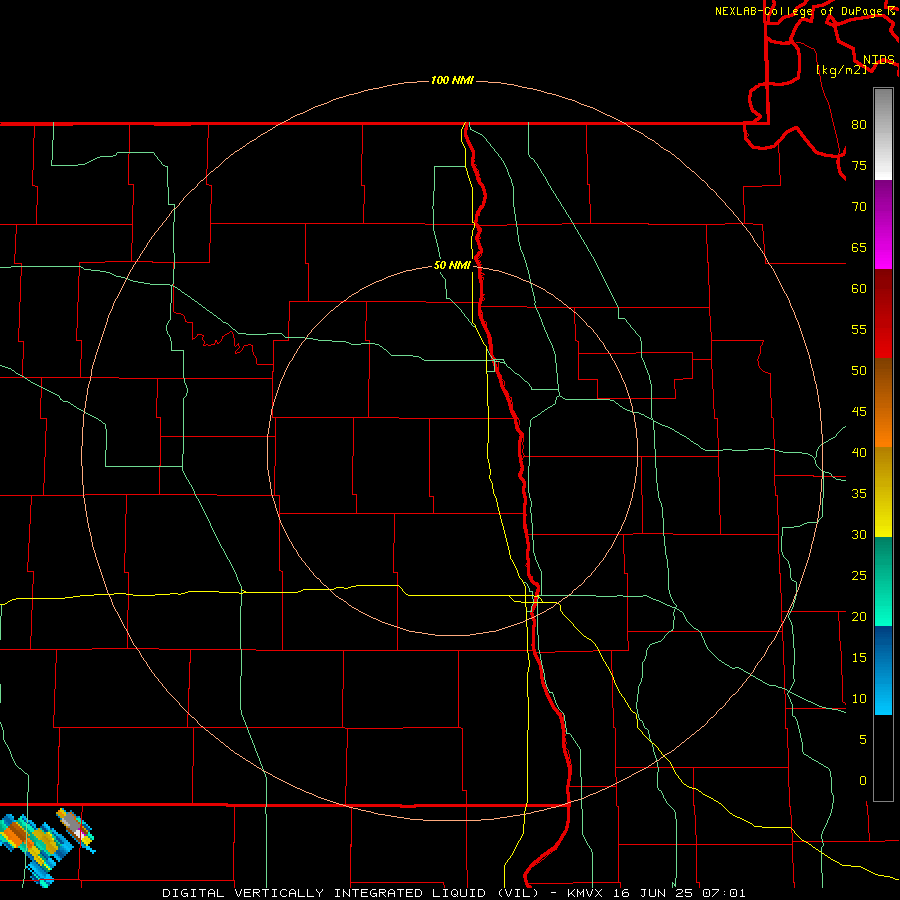
Task: Click the 65 value on the color scale
Action: click(859, 247)
